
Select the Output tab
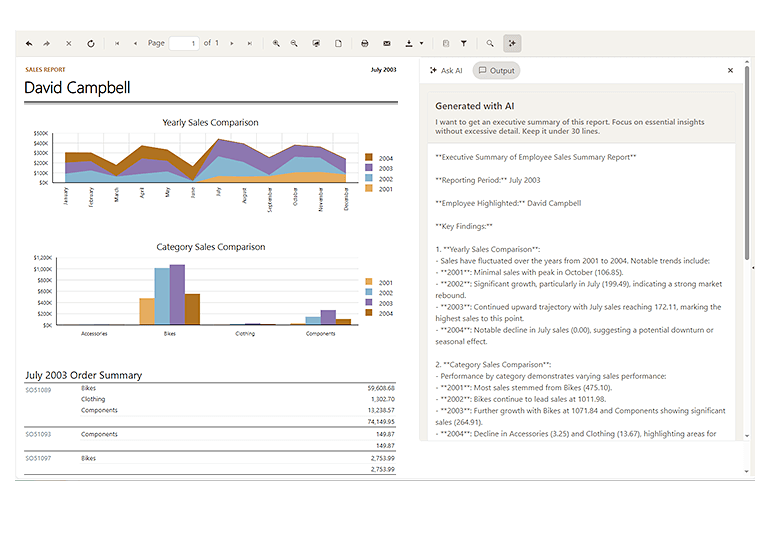(496, 71)
